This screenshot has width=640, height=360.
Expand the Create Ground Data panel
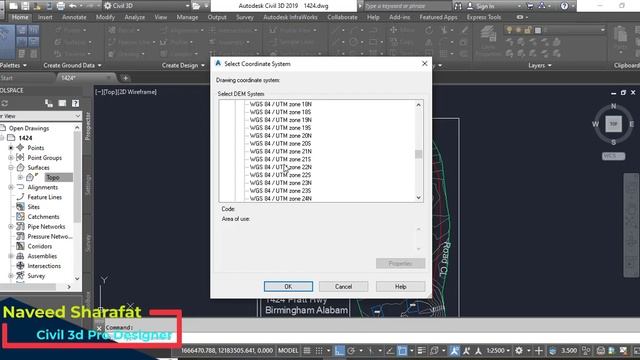72,65
